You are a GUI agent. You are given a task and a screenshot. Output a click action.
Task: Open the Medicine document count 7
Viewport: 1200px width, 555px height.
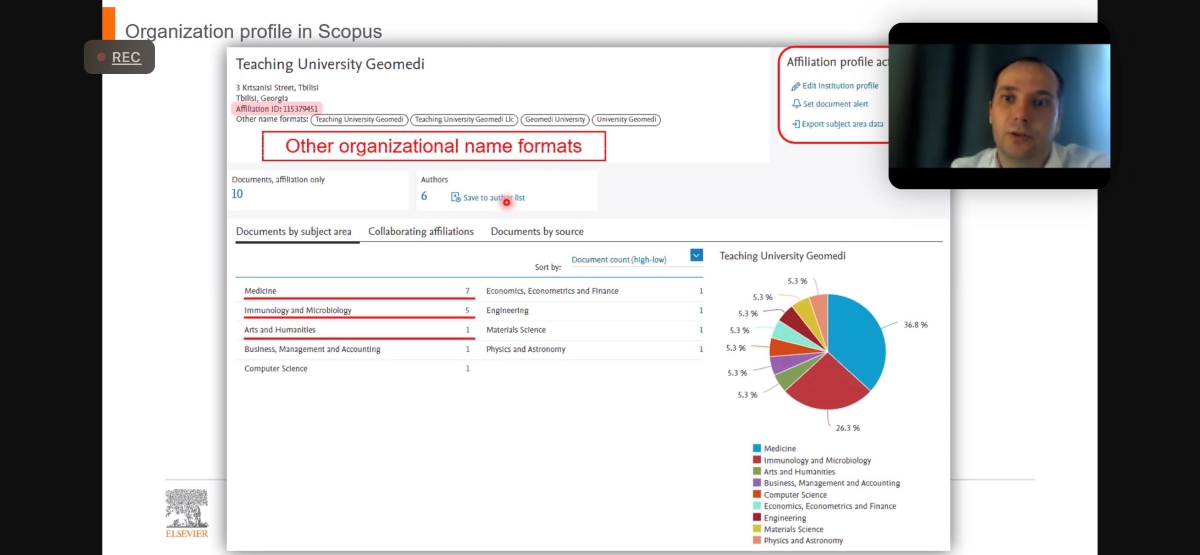coord(467,291)
